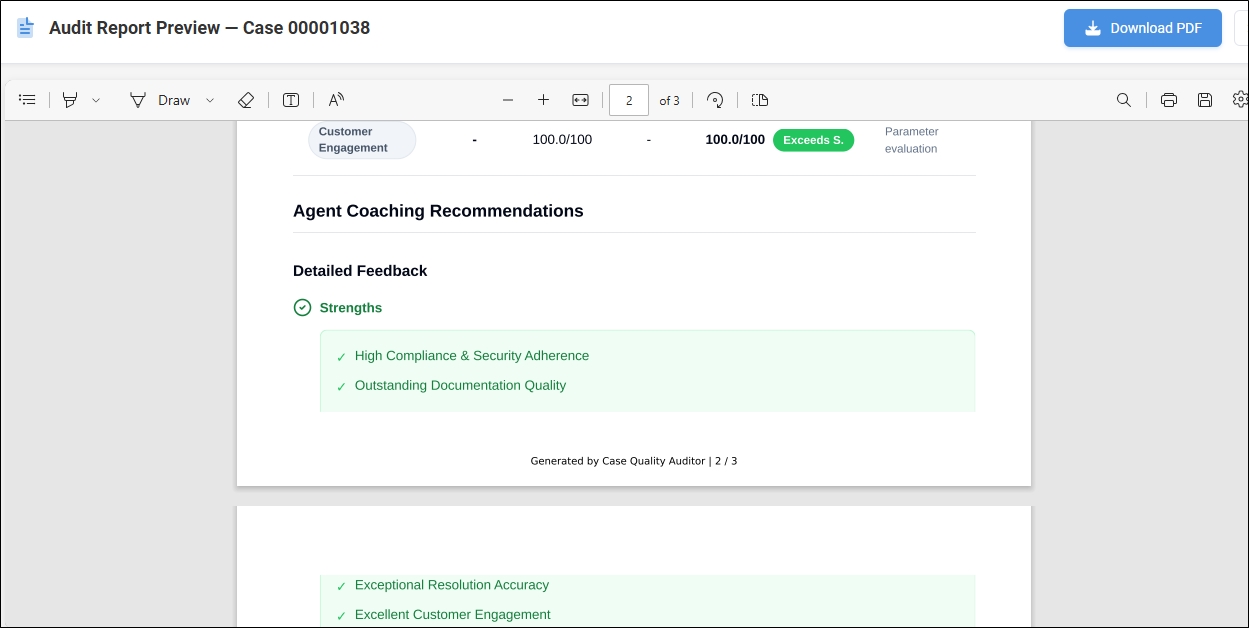Zoom in with the plus button
This screenshot has width=1249, height=628.
click(x=544, y=100)
